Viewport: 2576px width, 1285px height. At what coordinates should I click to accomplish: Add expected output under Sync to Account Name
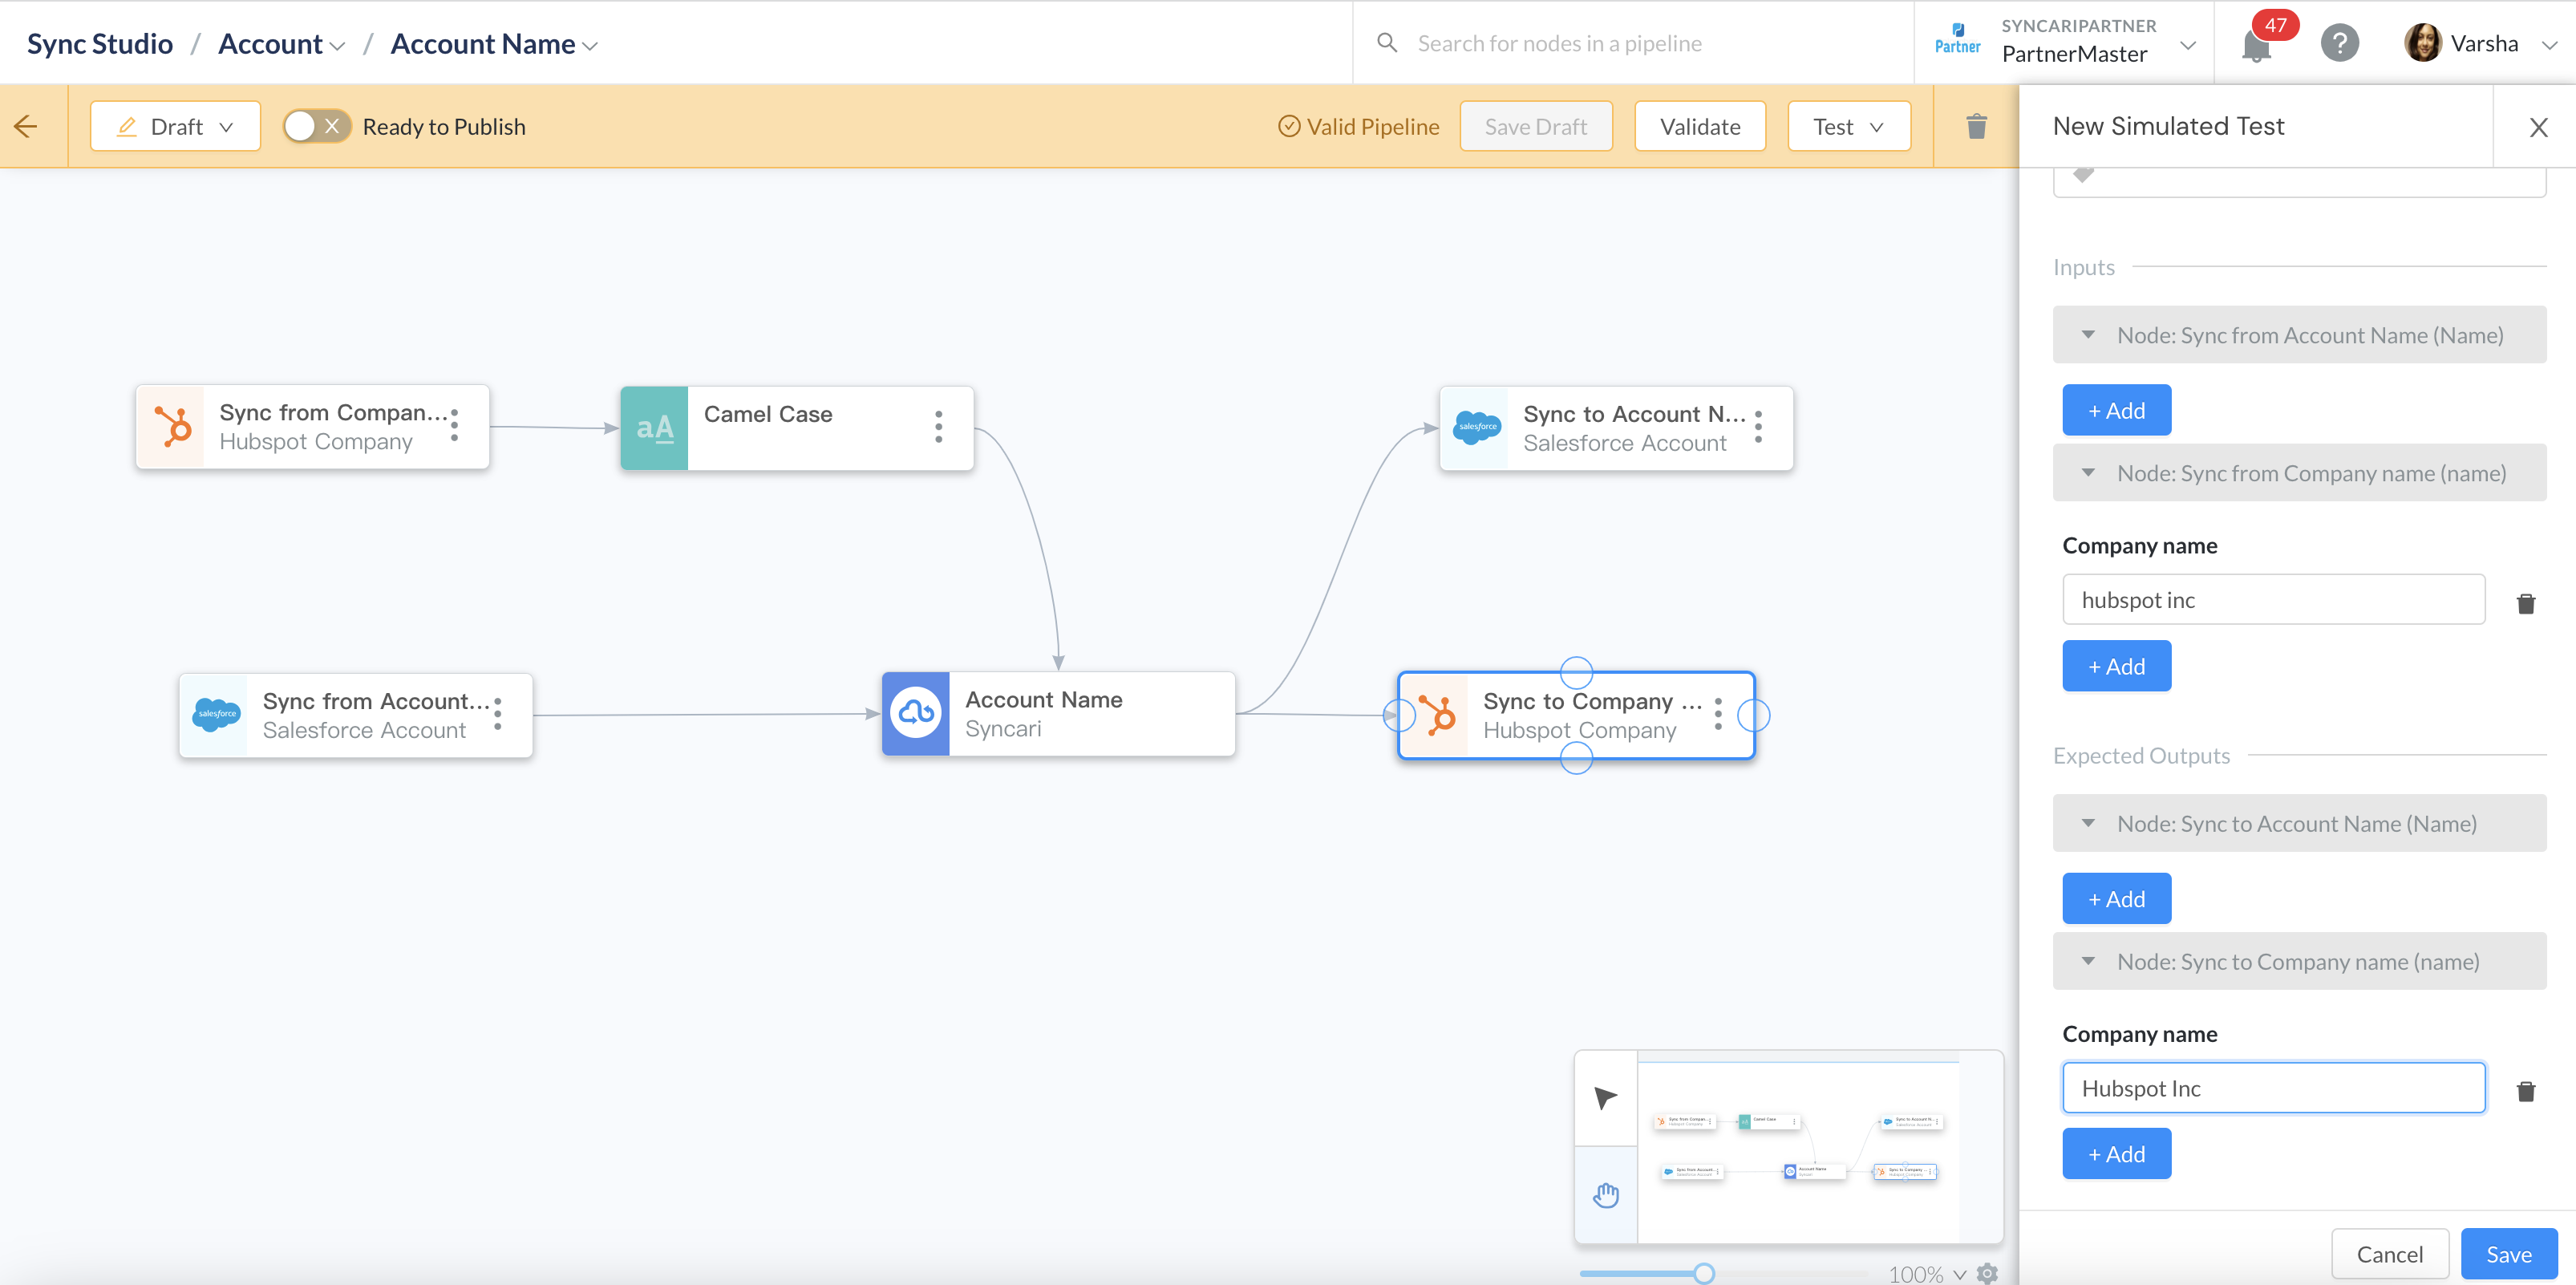(x=2116, y=898)
